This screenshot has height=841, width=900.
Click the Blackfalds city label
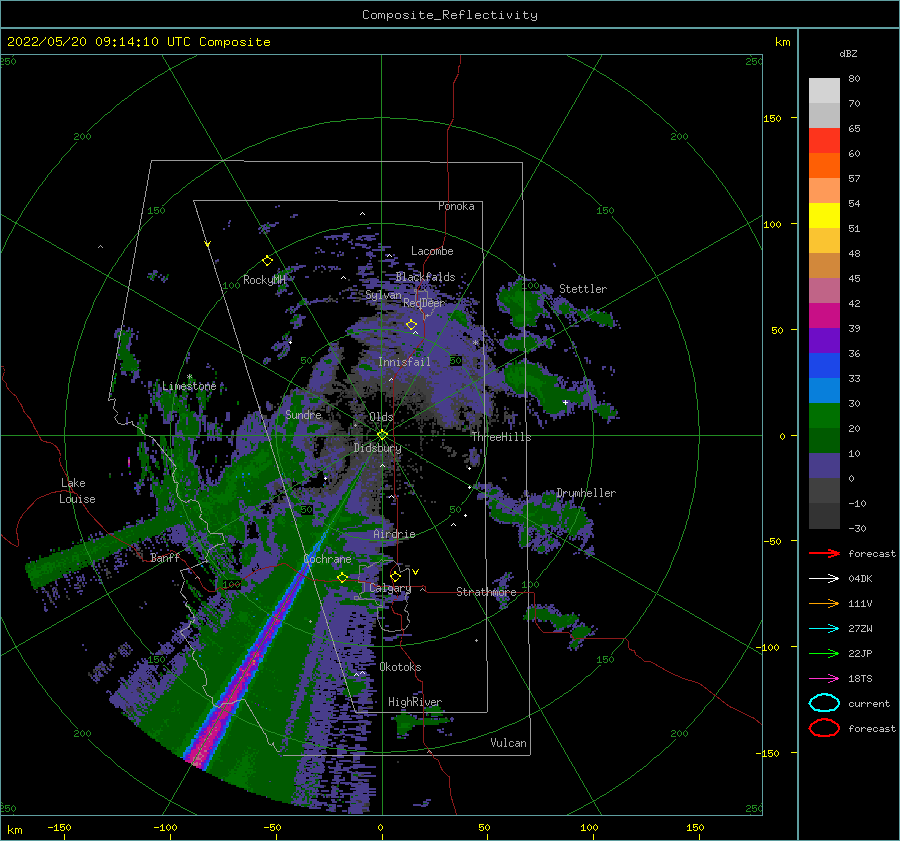coord(425,277)
